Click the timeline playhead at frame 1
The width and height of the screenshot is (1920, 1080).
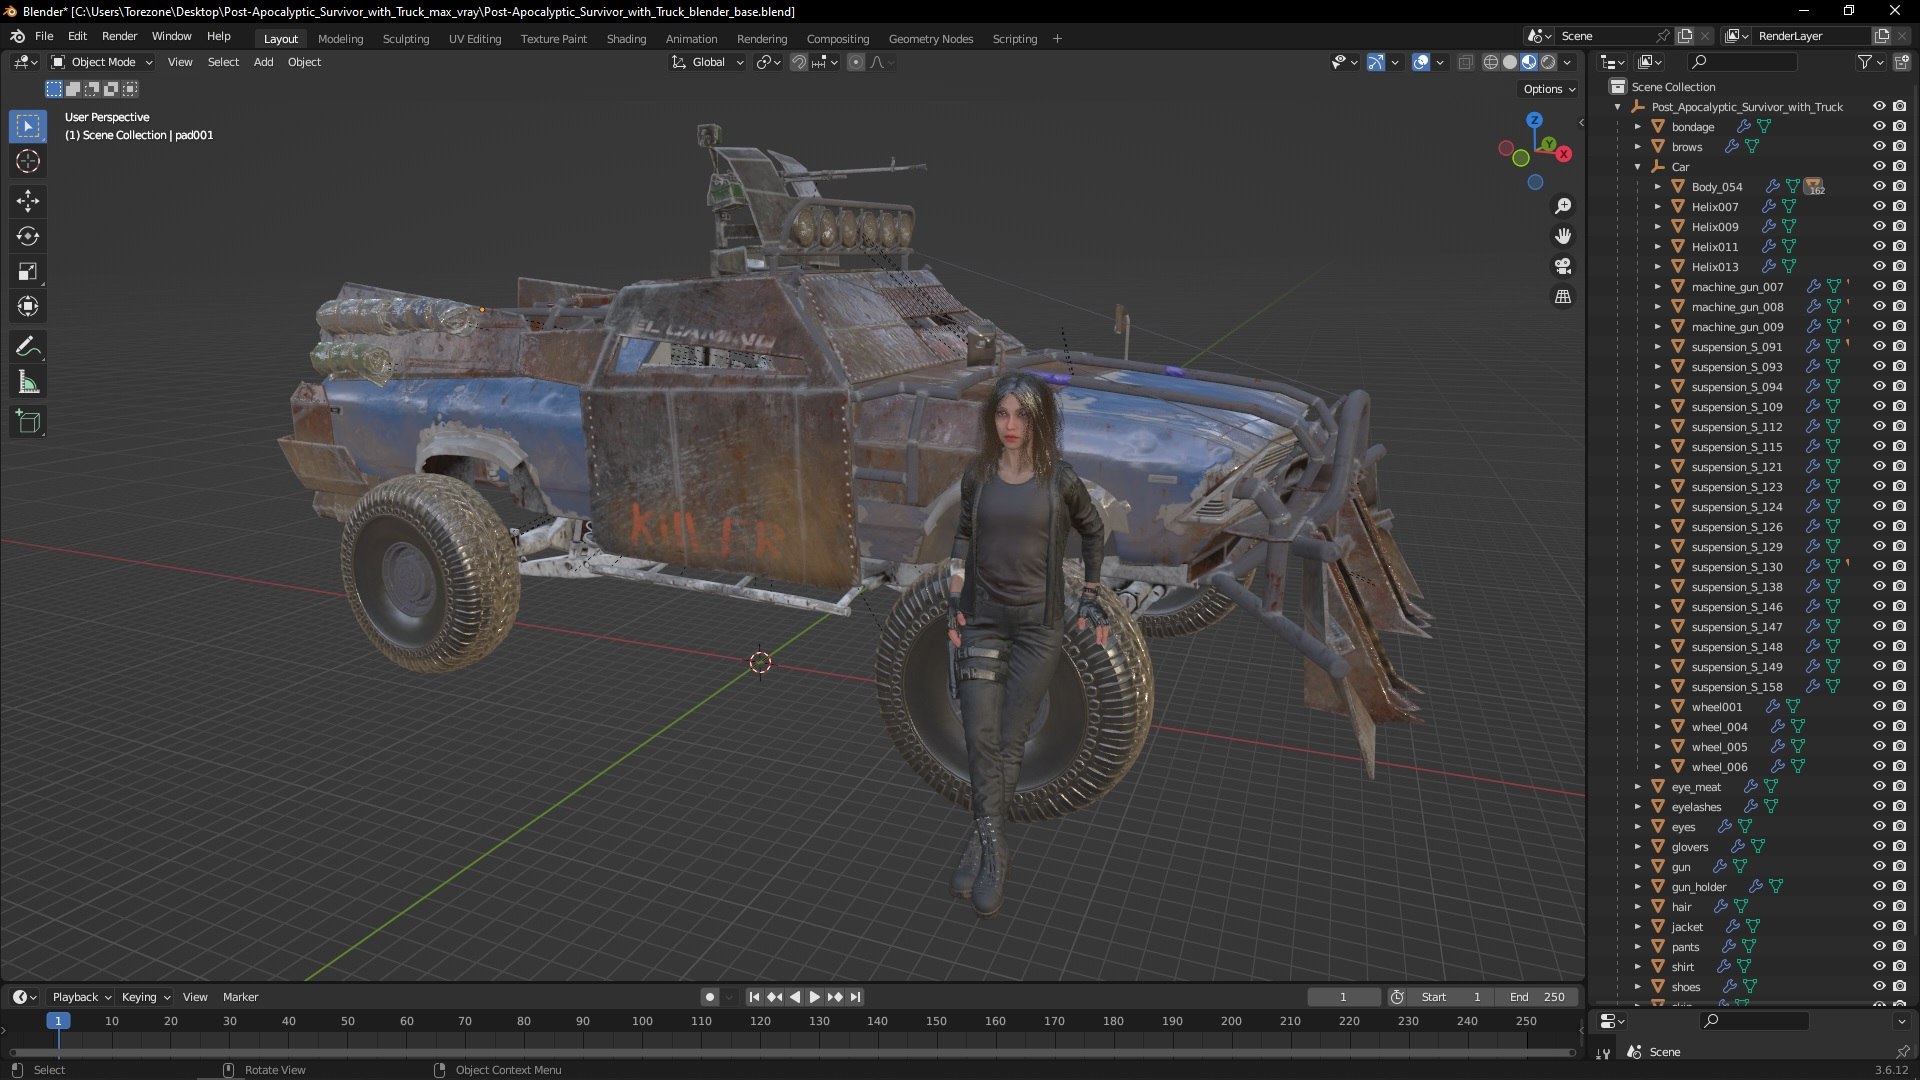(58, 1021)
